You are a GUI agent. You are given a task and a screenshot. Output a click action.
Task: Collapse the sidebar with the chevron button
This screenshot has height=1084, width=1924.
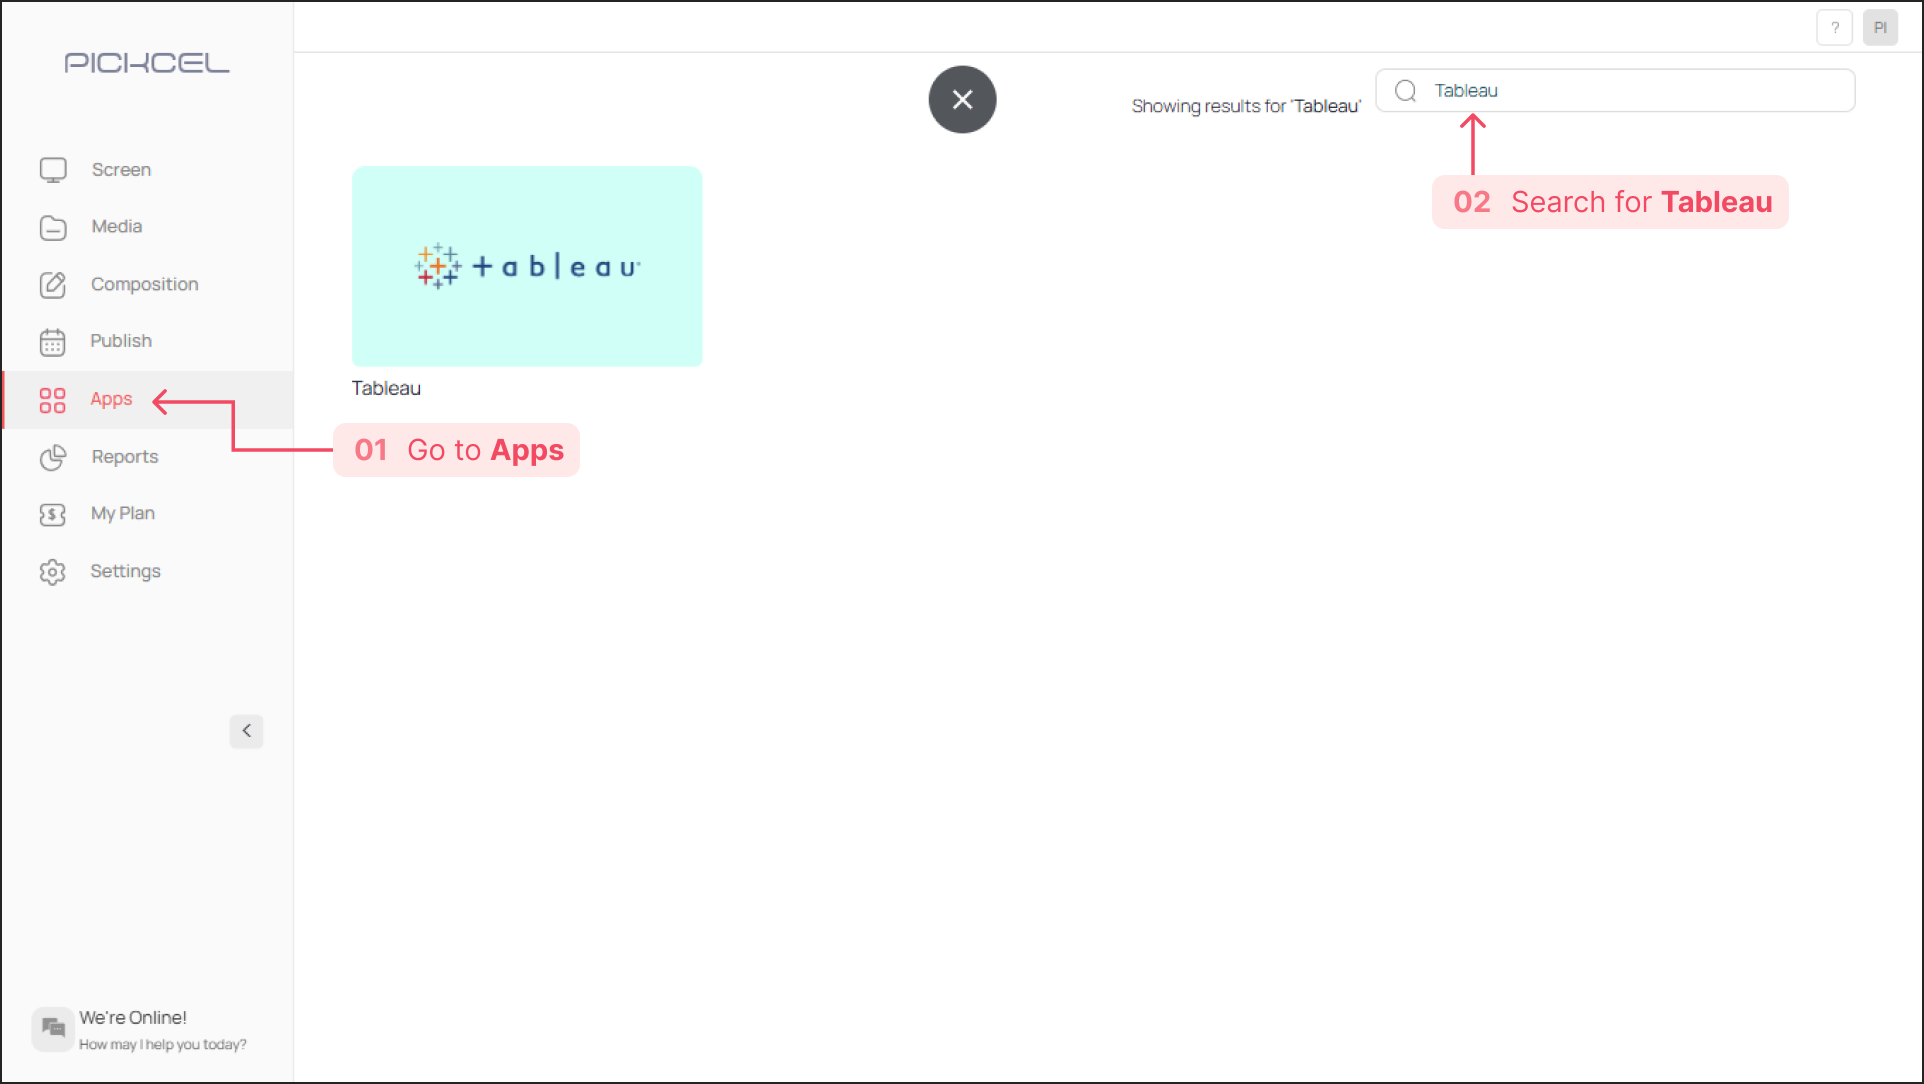(x=246, y=731)
